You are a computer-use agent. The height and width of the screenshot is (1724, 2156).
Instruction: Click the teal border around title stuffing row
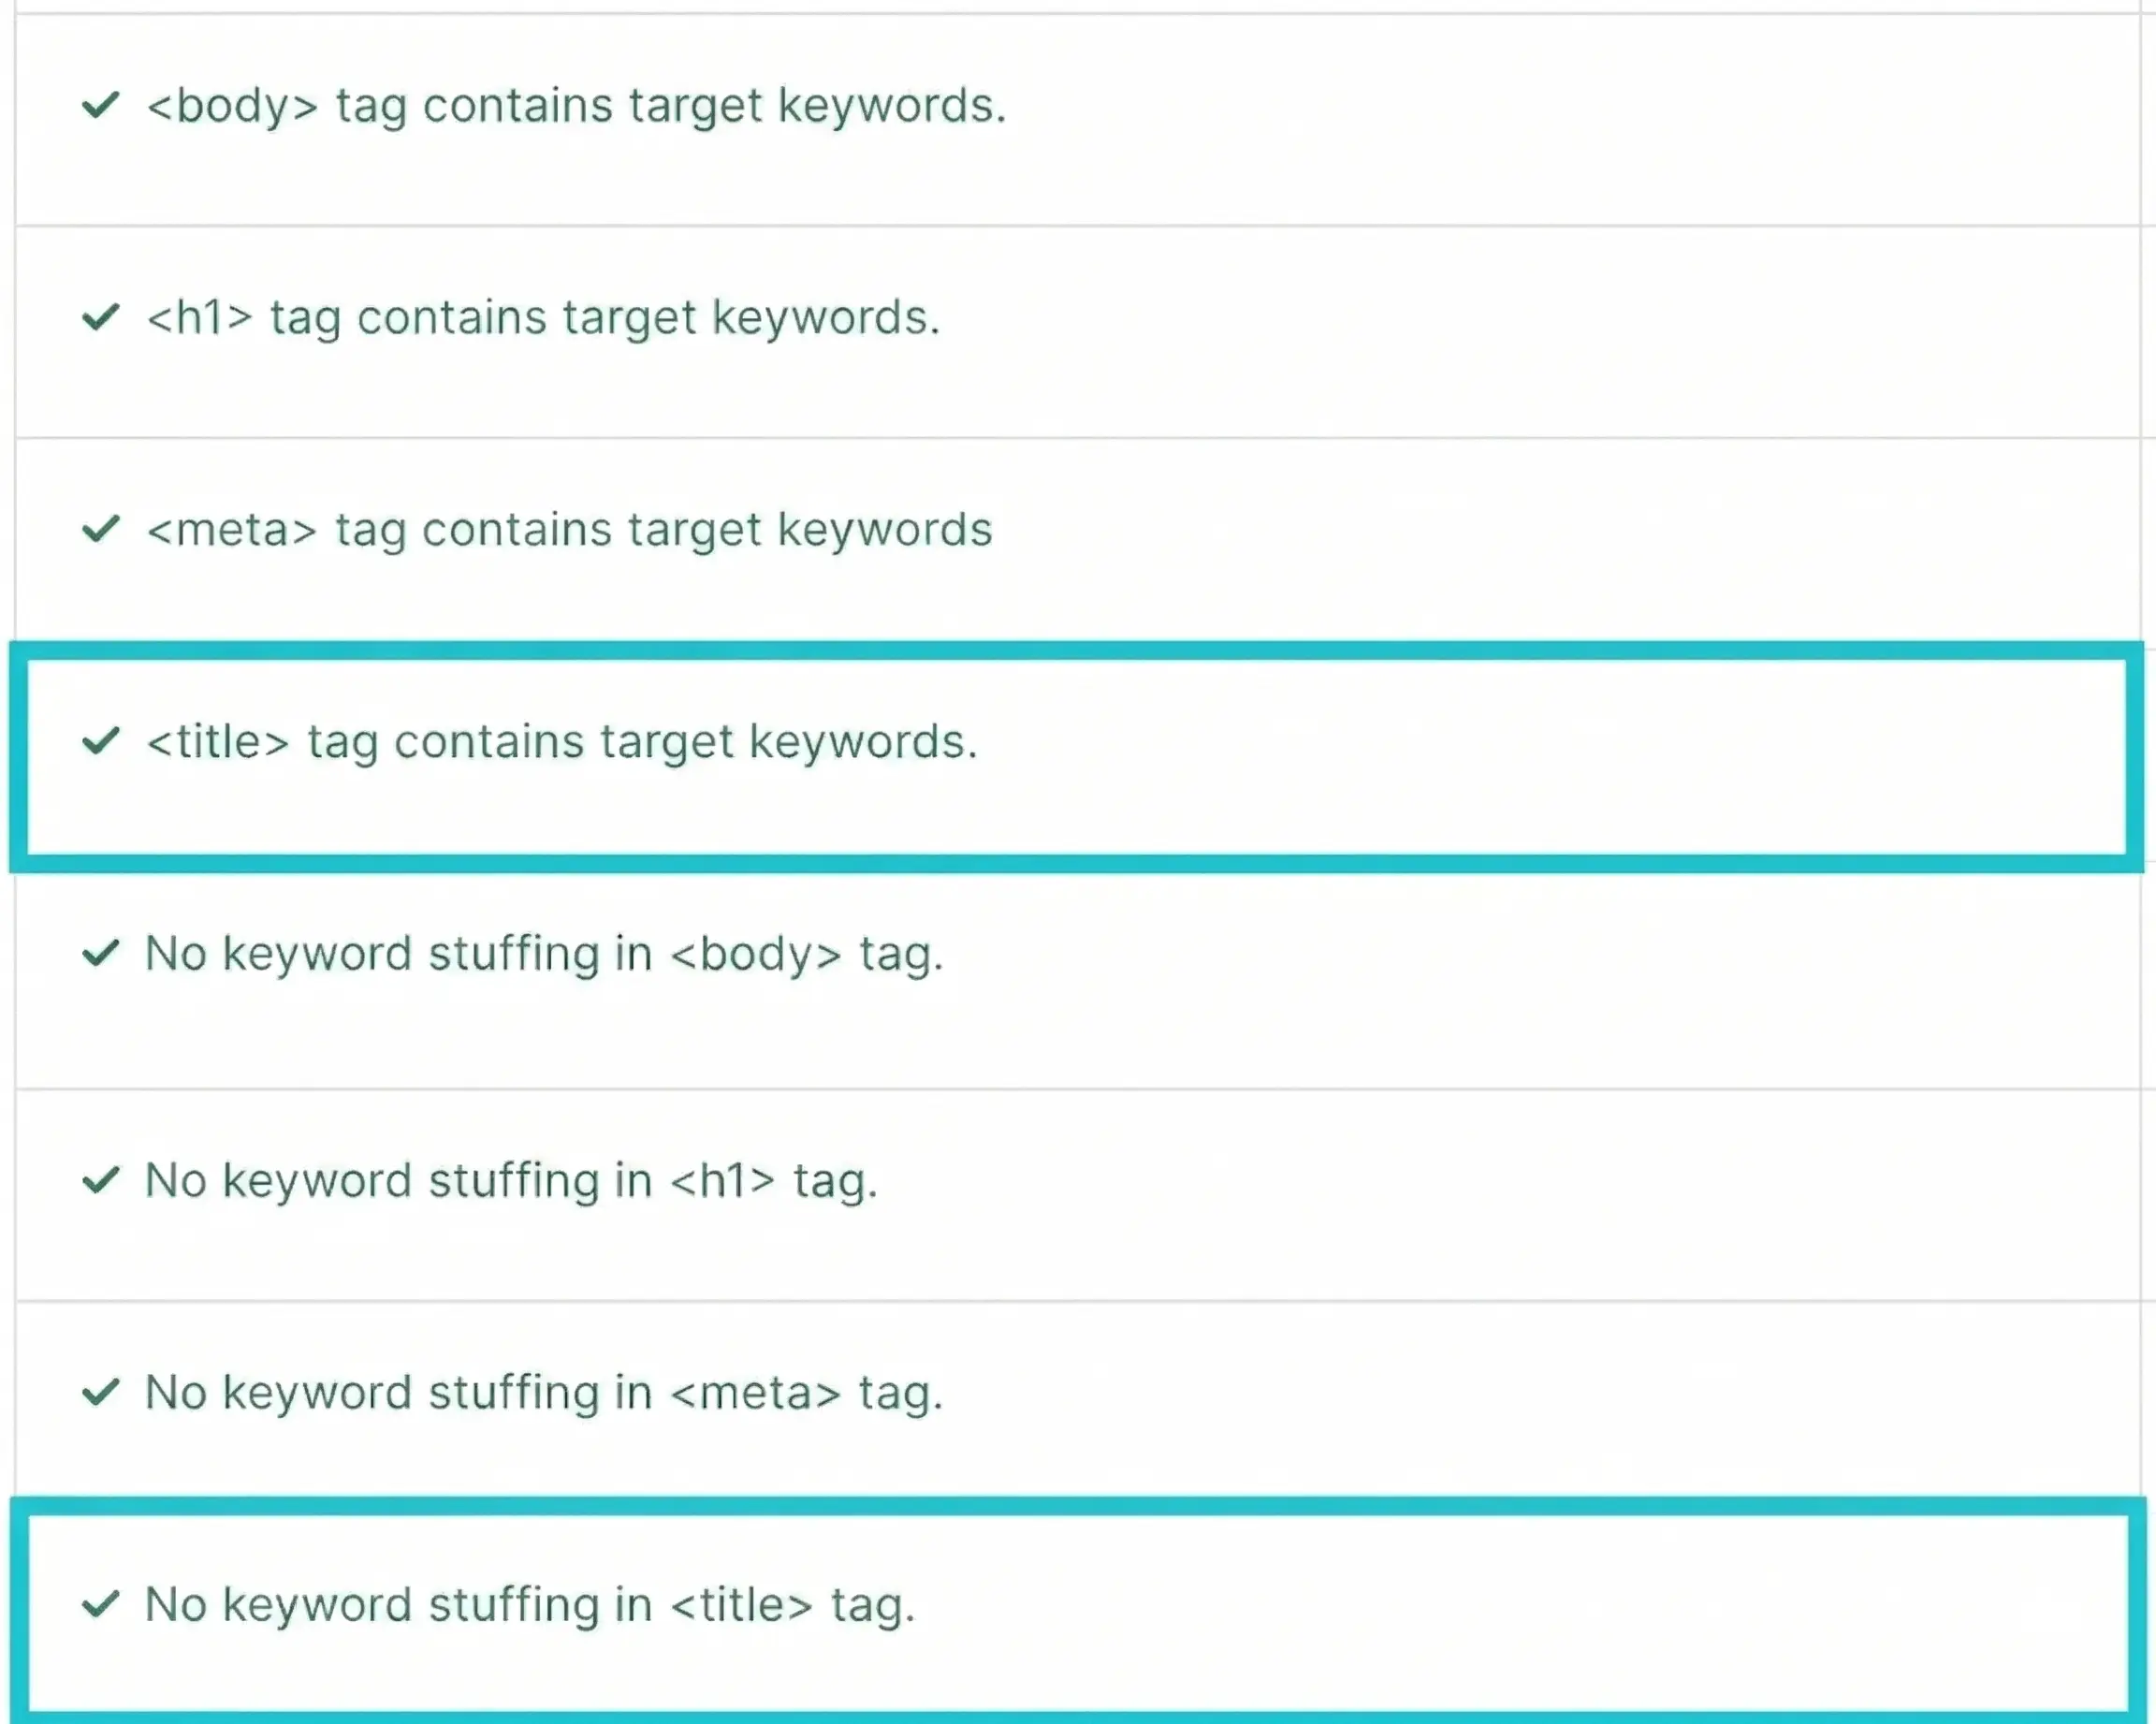[x=1076, y=1507]
